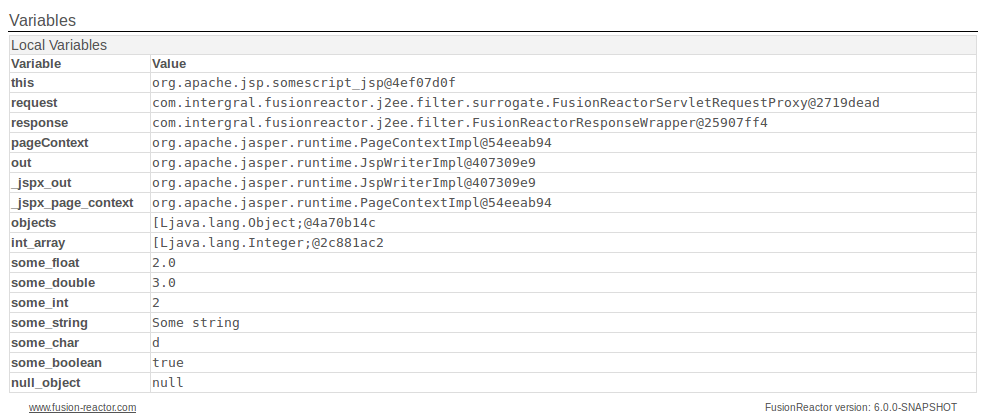Screen dimensions: 985x416
Task: Click the Value column header
Action: tap(169, 64)
